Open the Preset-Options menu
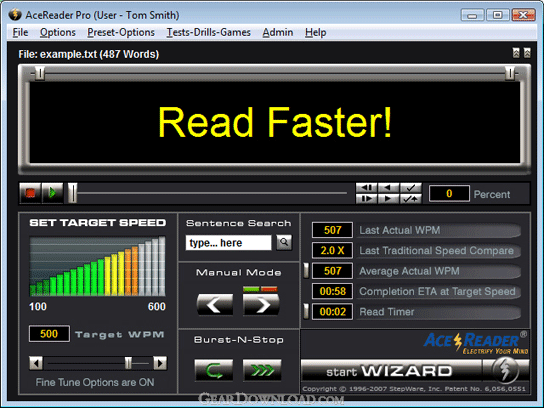Screen dimensions: 544x408 click(121, 33)
